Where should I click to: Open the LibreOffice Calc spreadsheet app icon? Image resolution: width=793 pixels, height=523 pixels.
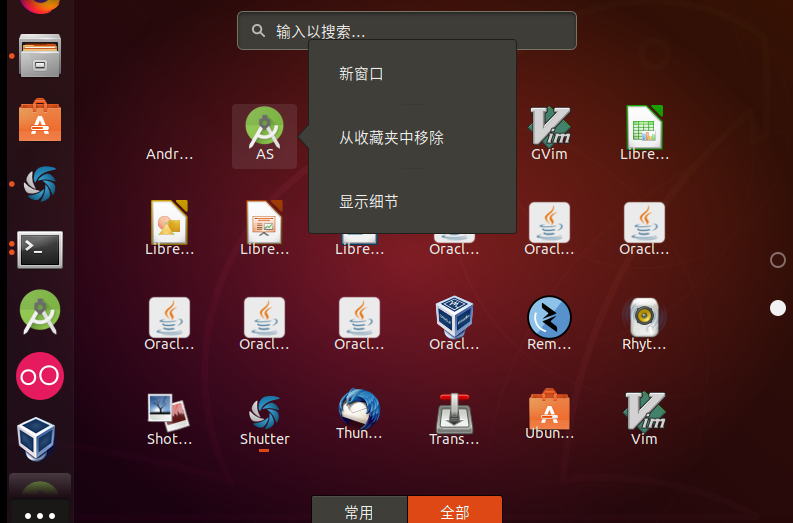[x=644, y=135]
